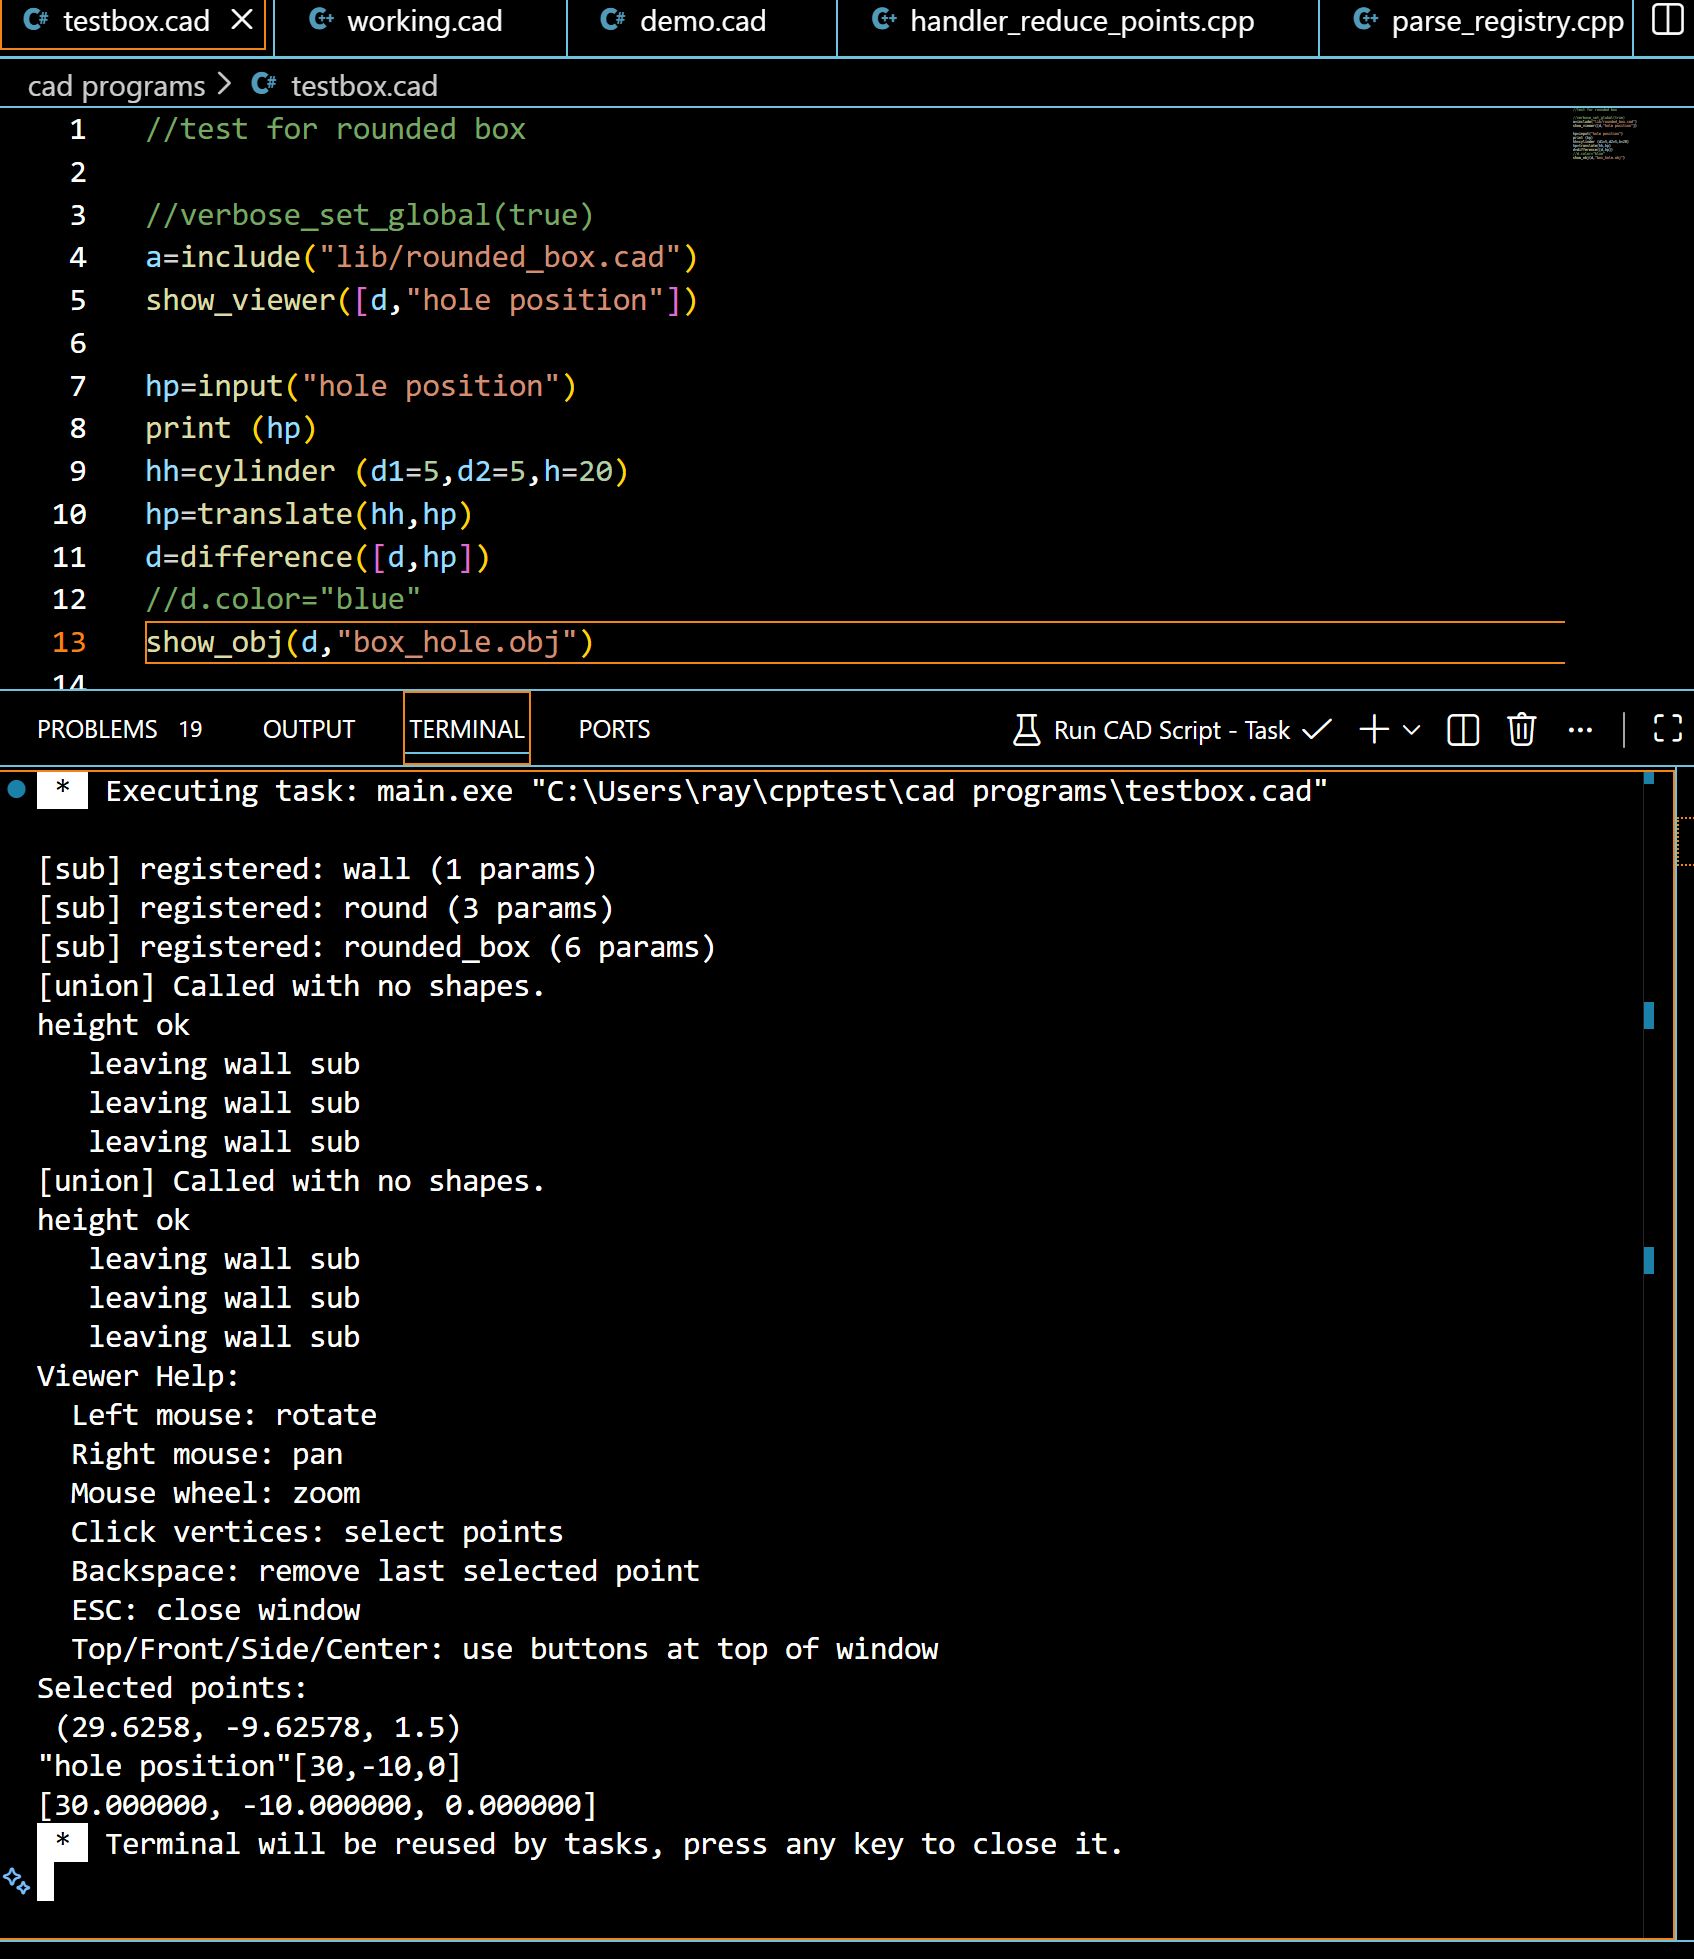The image size is (1694, 1959).
Task: Open the launch profile dropdown arrow
Action: tap(1412, 730)
